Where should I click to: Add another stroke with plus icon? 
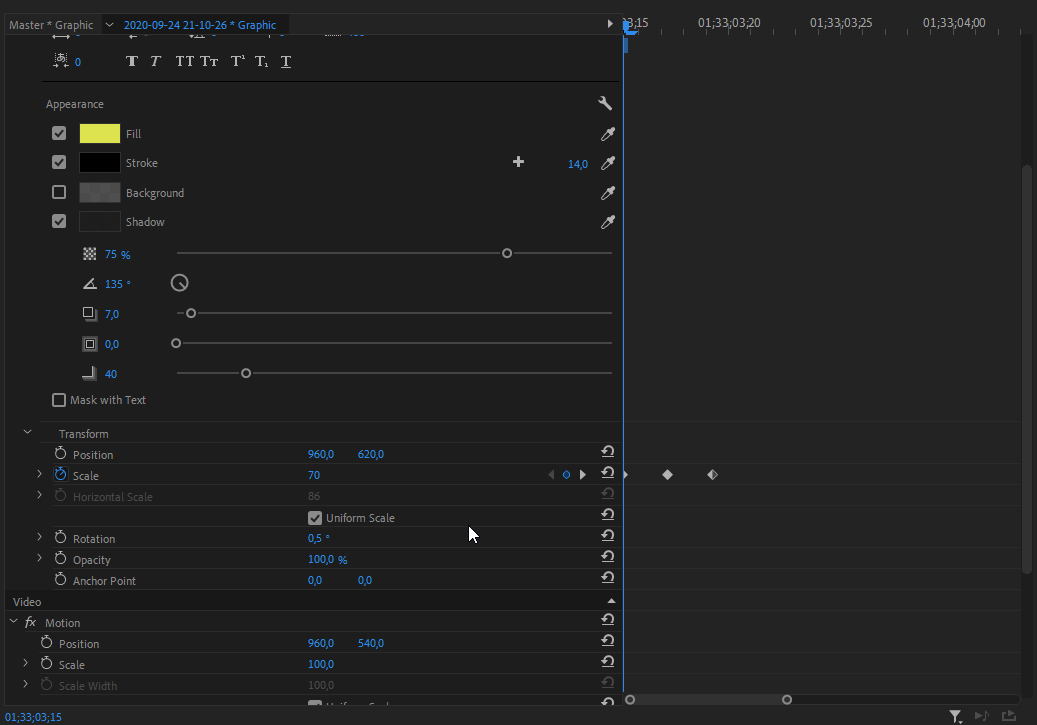(x=518, y=162)
